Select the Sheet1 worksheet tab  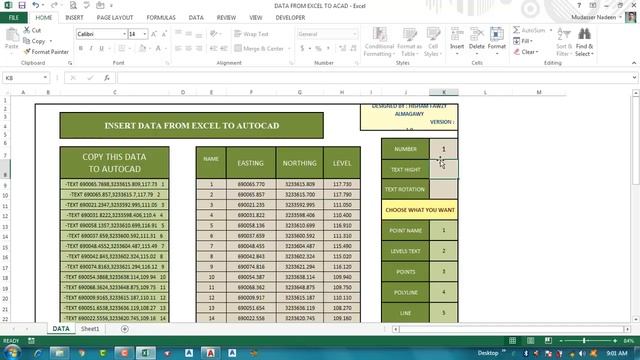coord(90,329)
